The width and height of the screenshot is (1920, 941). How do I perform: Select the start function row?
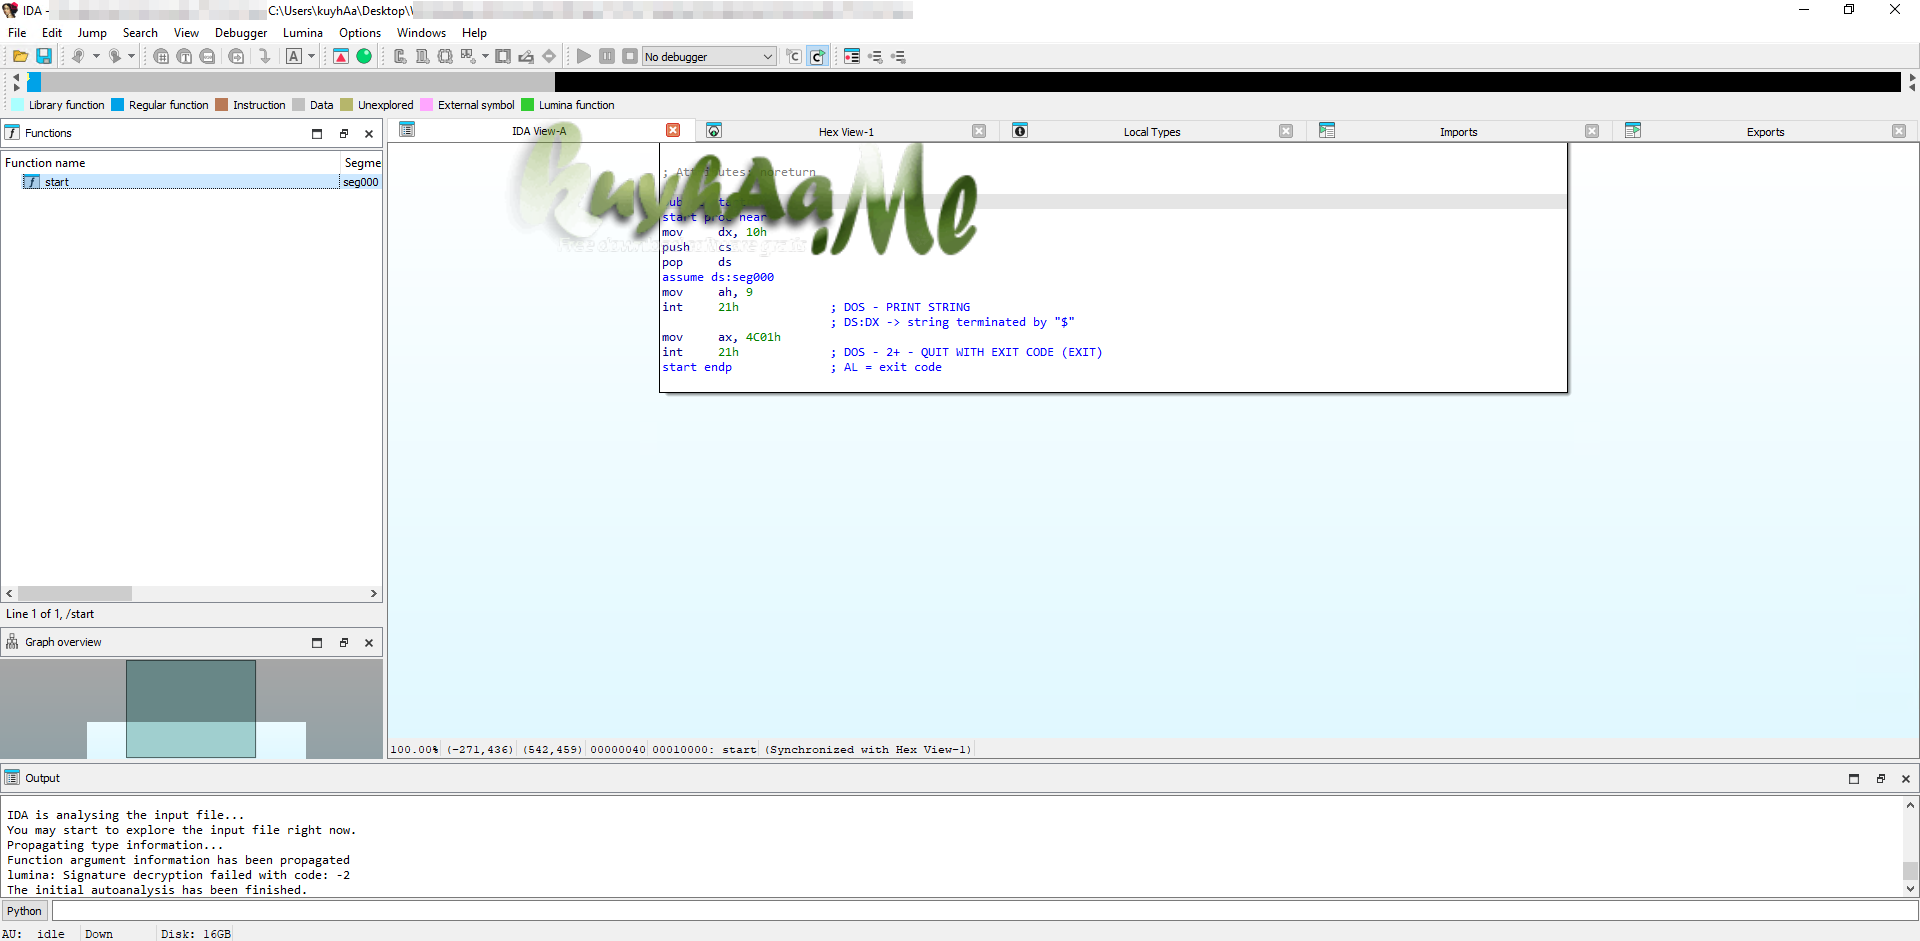191,182
